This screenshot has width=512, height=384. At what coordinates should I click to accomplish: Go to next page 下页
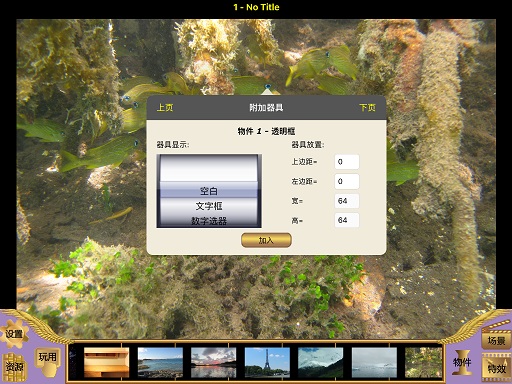pos(367,108)
